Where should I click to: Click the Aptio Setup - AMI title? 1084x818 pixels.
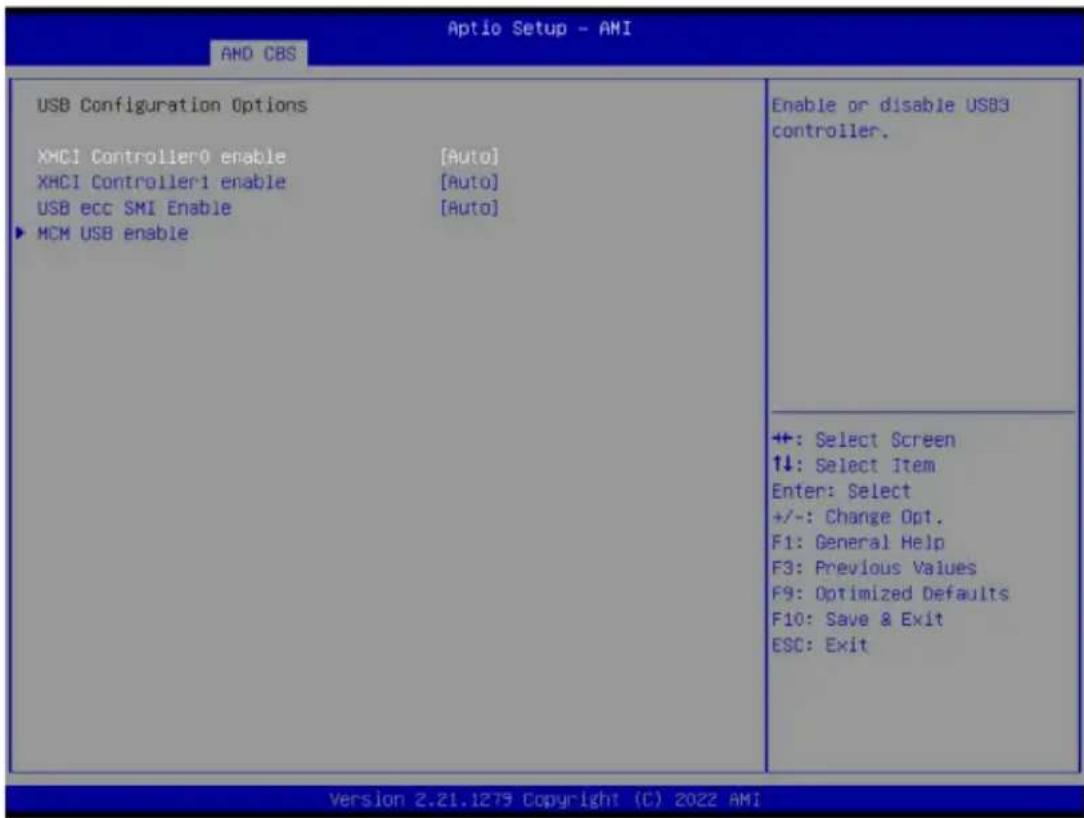tap(539, 28)
